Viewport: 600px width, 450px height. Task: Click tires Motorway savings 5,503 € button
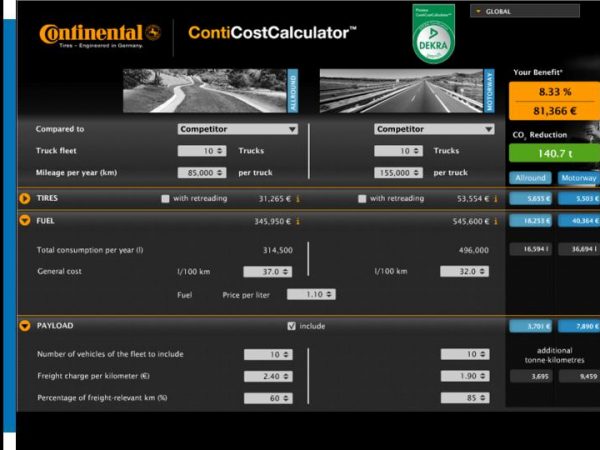point(579,198)
